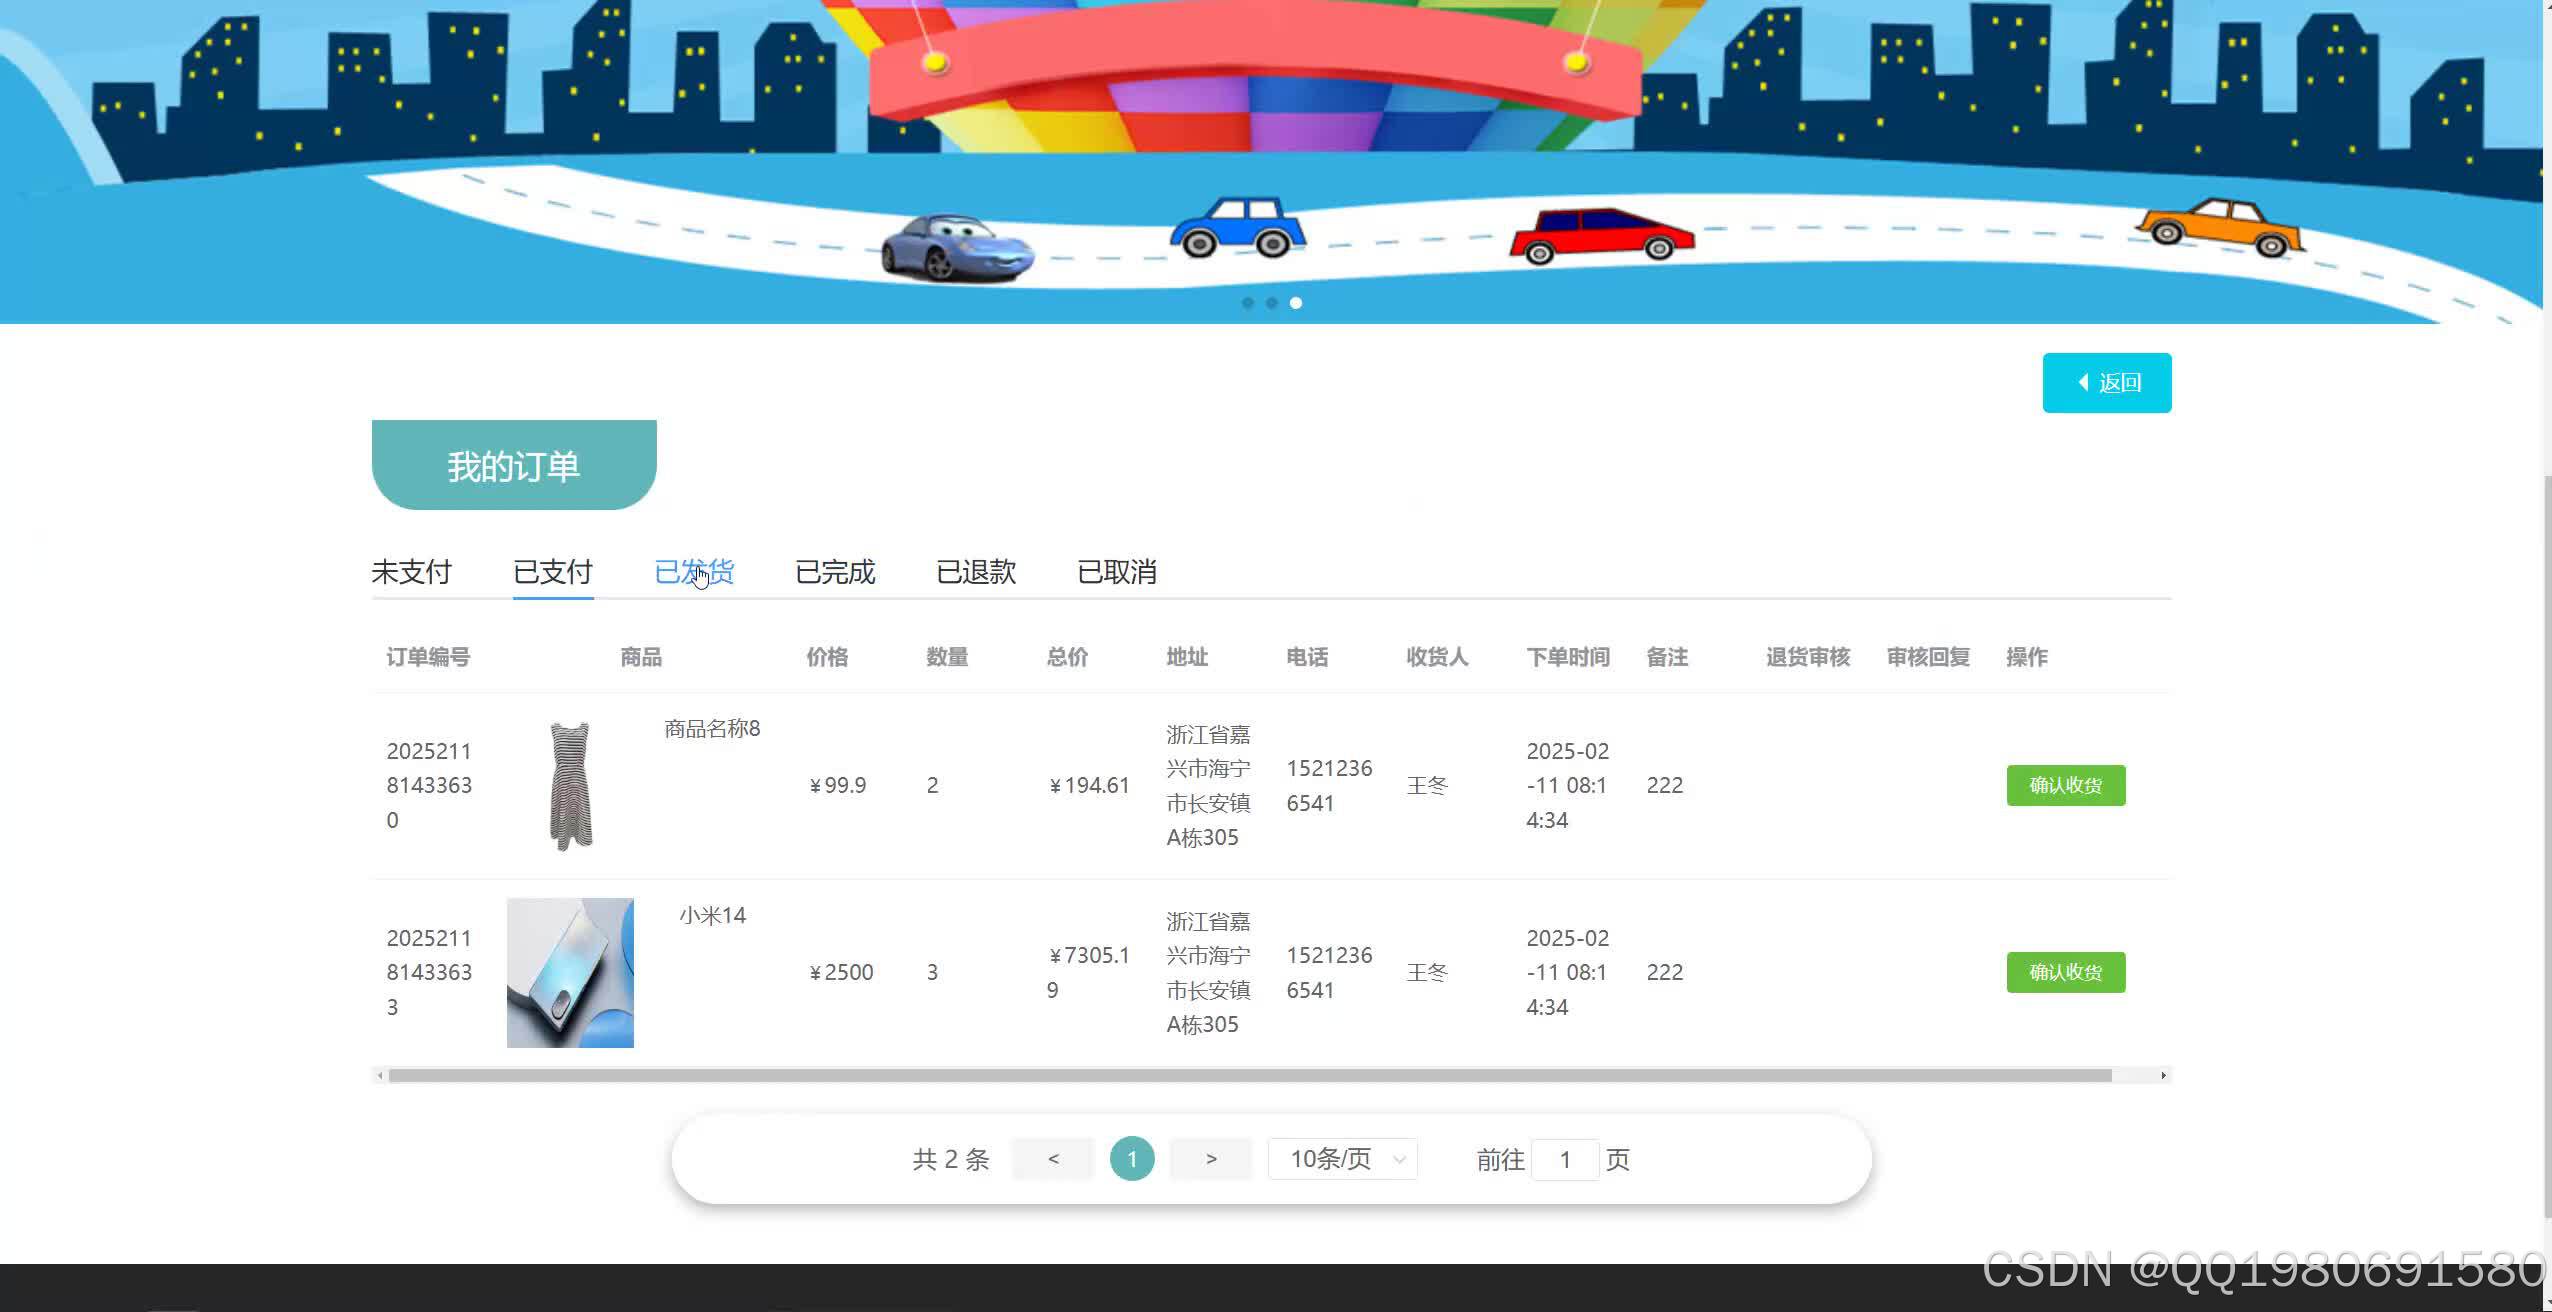Select page number 1 in pagination
Image resolution: width=2552 pixels, height=1312 pixels.
(x=1131, y=1158)
